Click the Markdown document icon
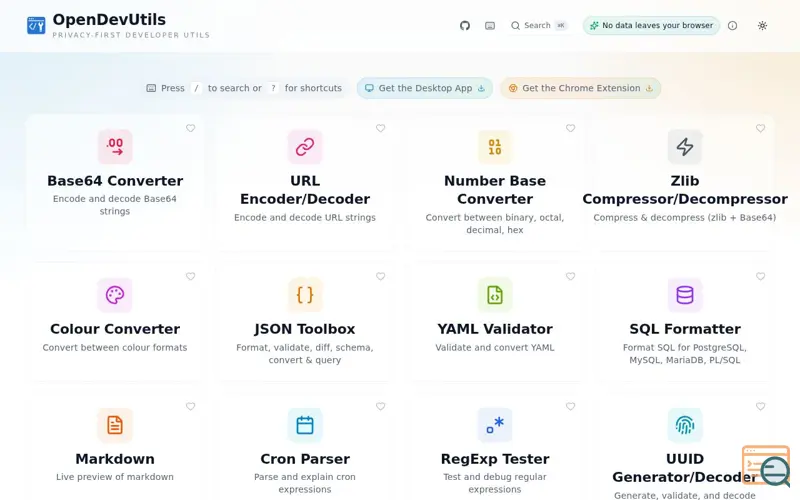This screenshot has width=800, height=500. pyautogui.click(x=115, y=424)
